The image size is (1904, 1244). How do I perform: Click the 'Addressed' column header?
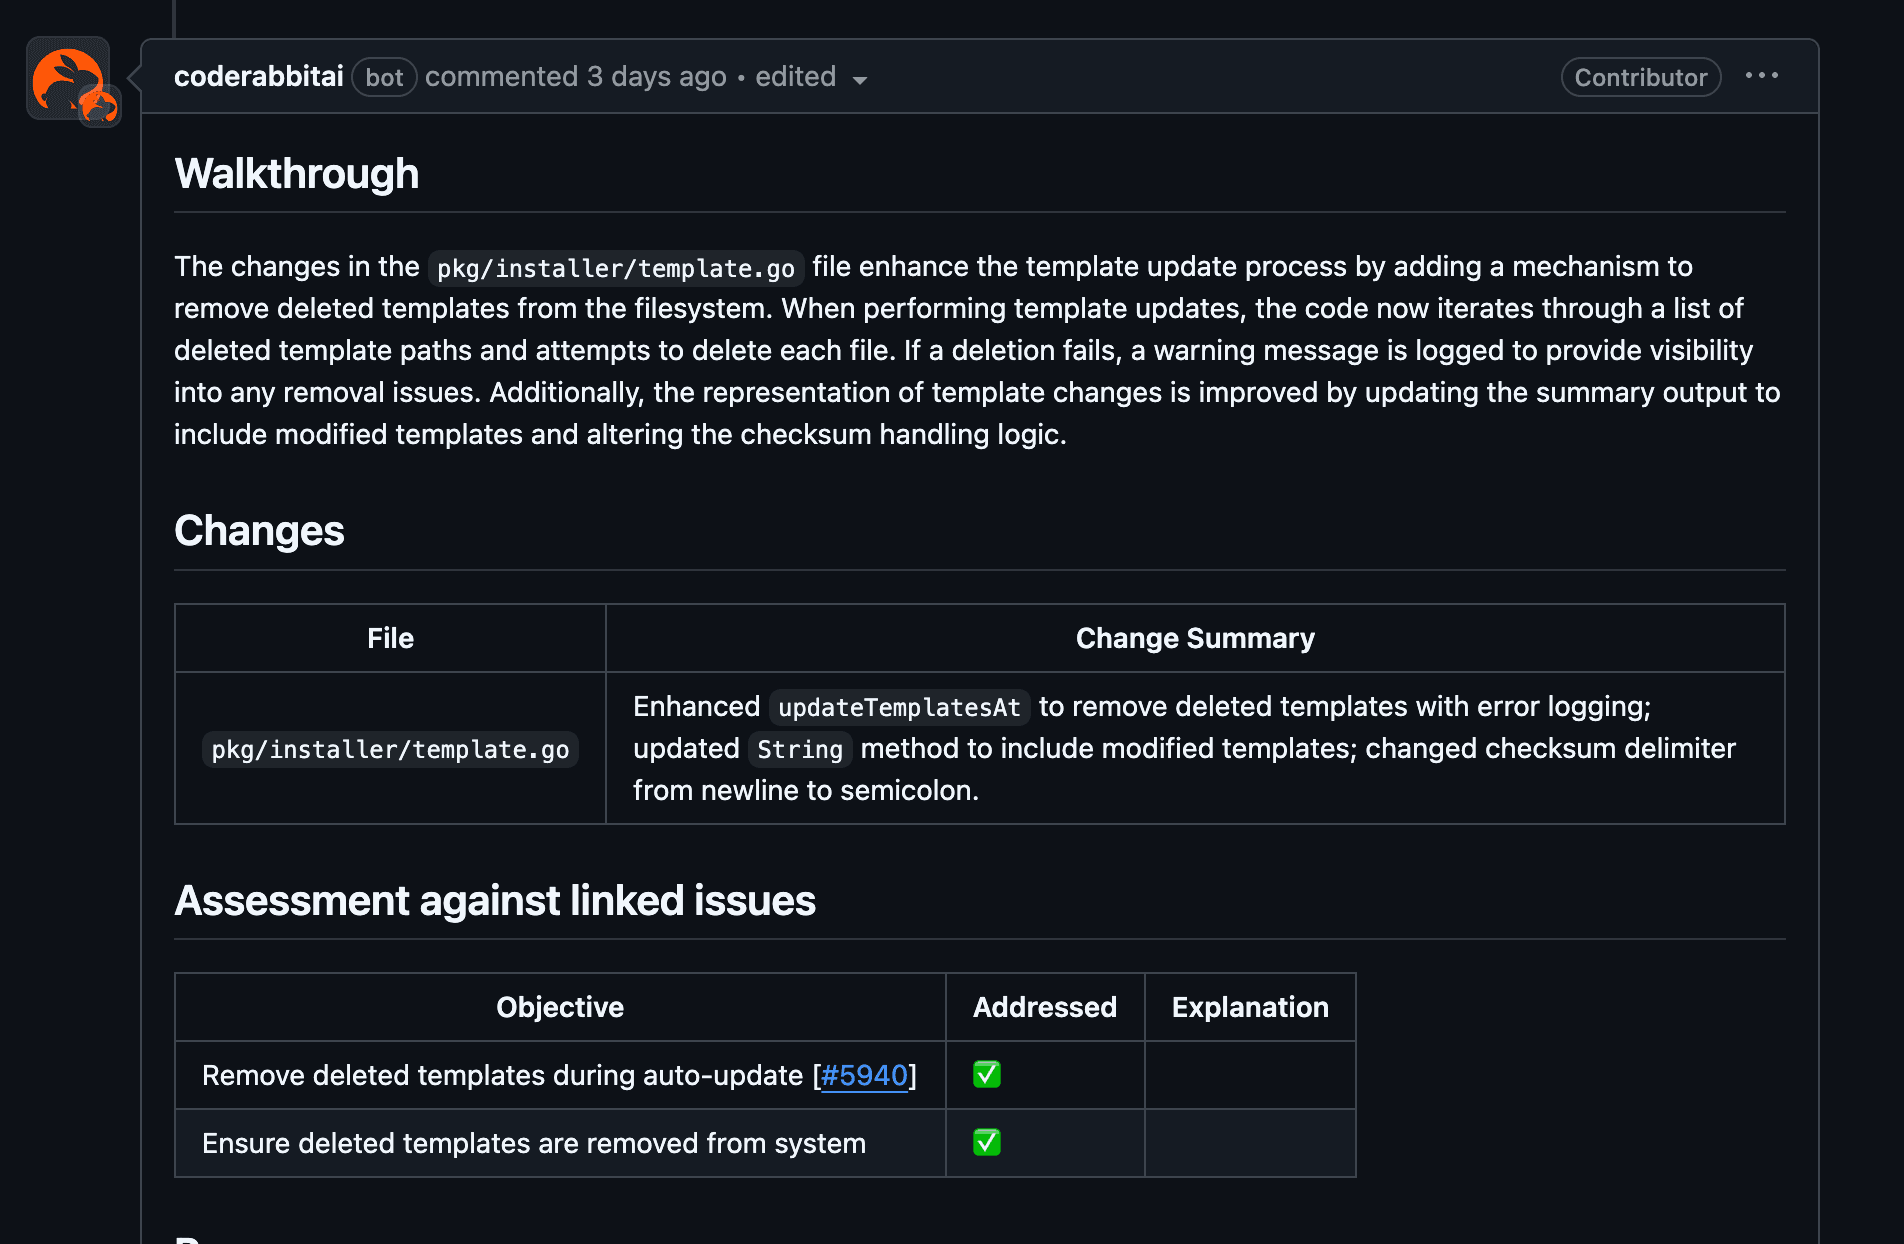click(x=1044, y=1007)
